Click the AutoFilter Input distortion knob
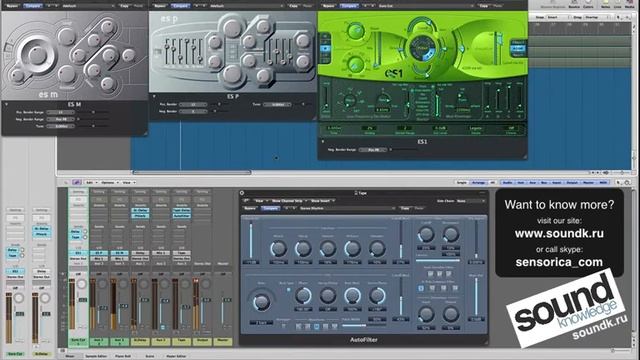 pos(426,314)
